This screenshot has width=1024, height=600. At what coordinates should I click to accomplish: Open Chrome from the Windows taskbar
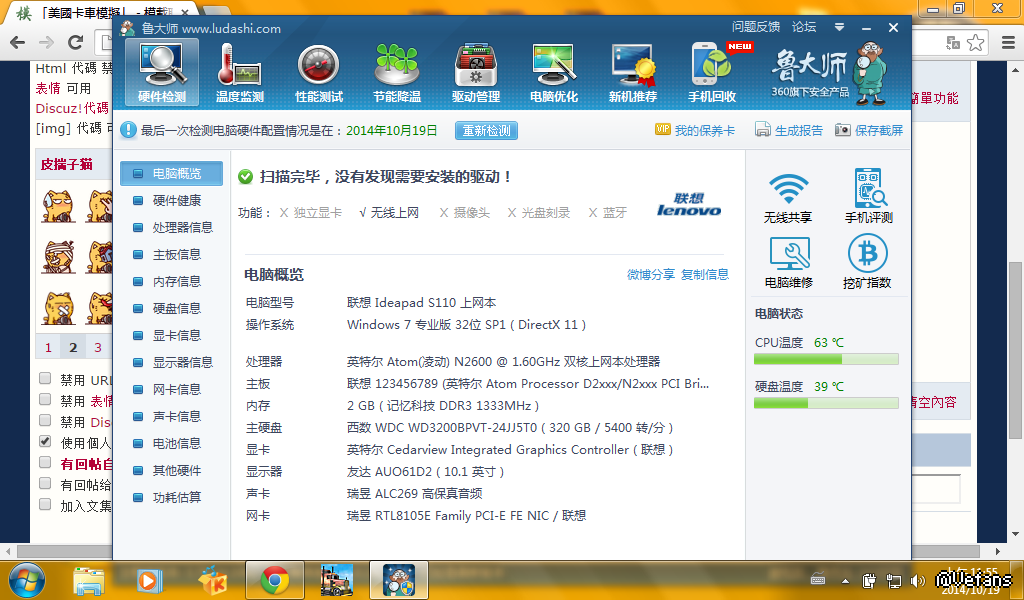[x=274, y=579]
